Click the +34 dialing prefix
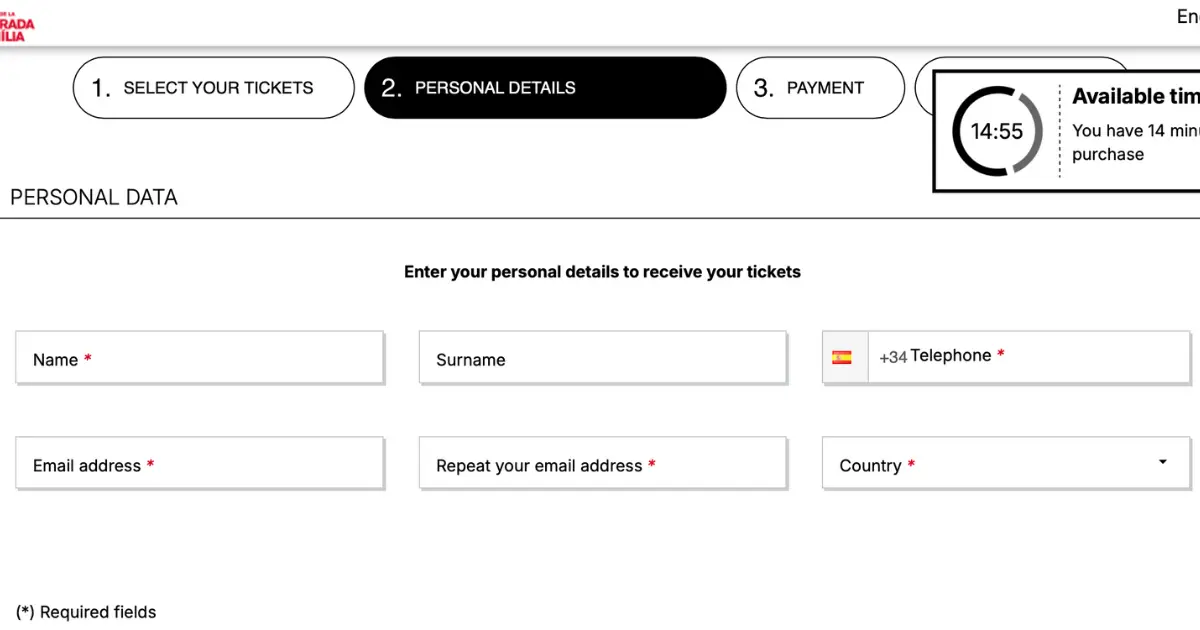 point(893,357)
